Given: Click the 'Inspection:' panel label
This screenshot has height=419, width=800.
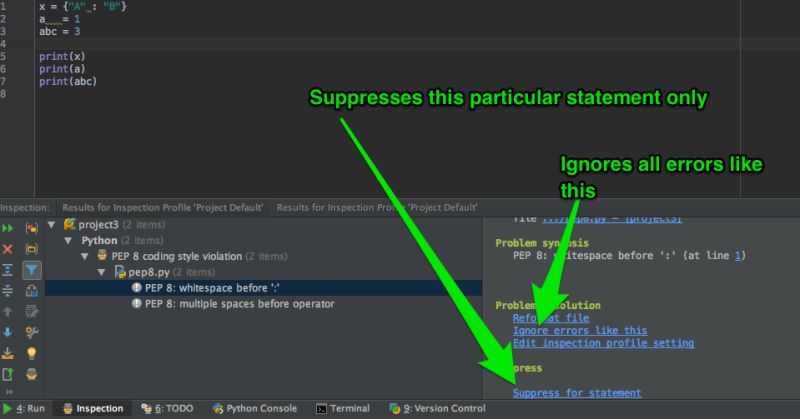Looking at the screenshot, I should [25, 208].
